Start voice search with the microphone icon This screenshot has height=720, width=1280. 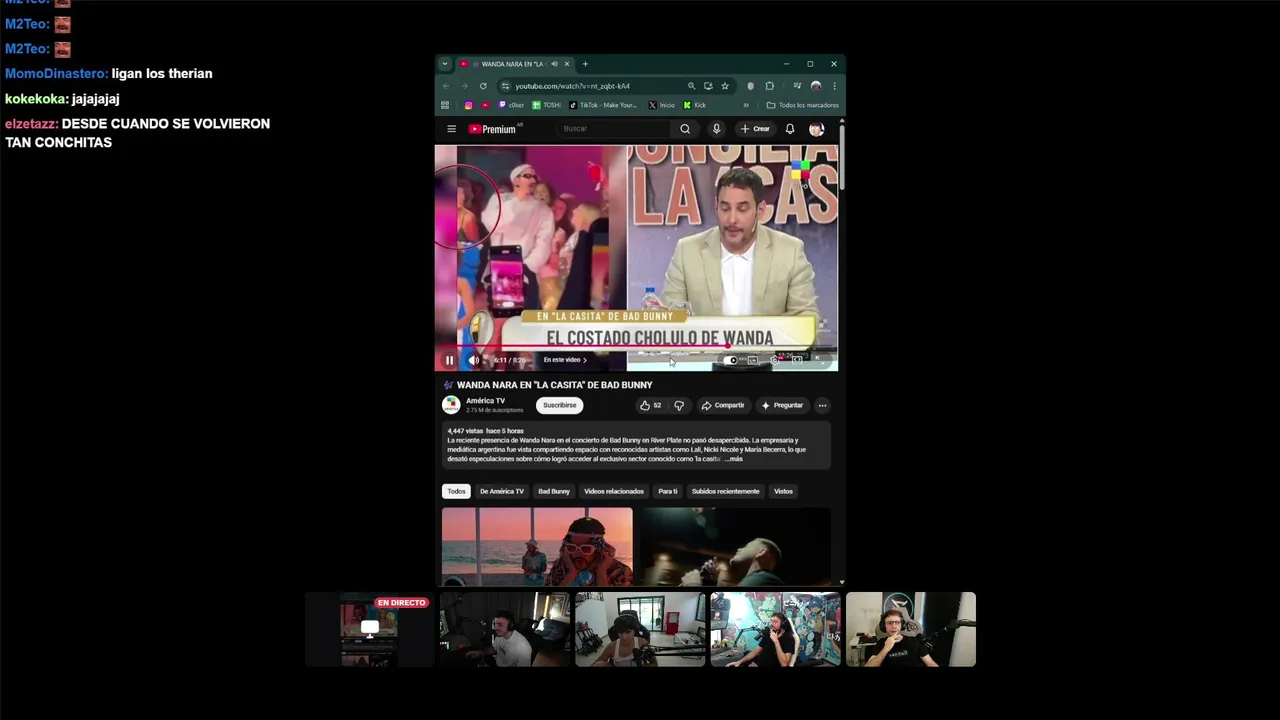click(716, 129)
